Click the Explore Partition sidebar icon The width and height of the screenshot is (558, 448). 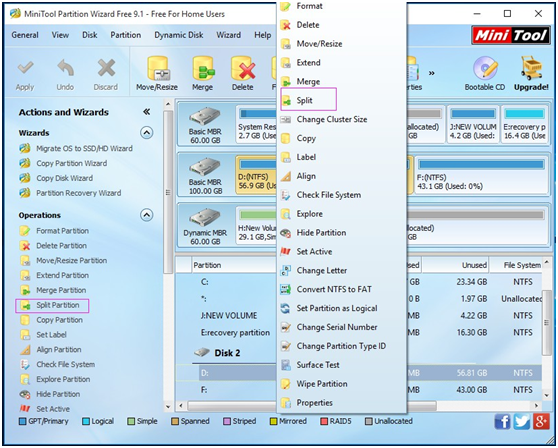25,379
